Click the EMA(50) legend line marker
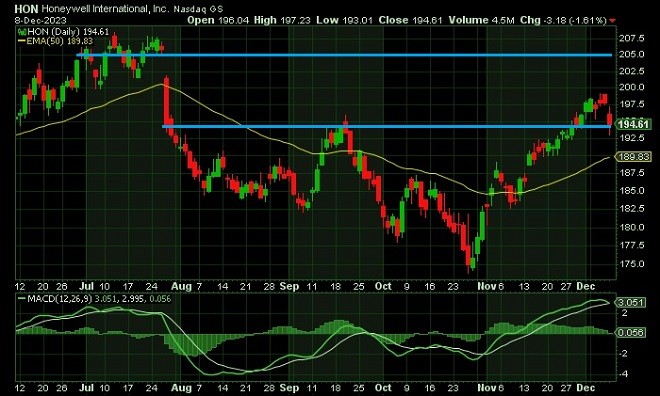Screen dimensions: 660x396 (x=21, y=41)
